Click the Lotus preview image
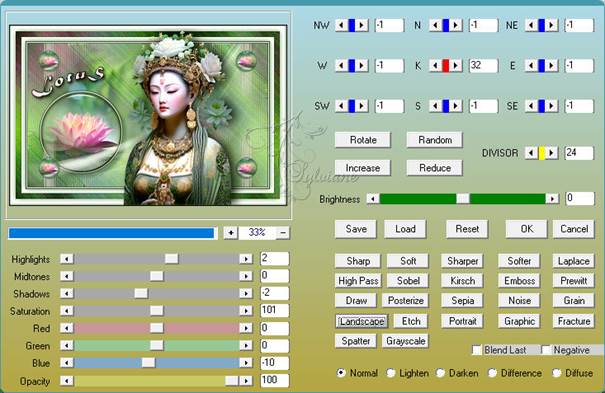Viewport: 605px width, 393px height. (148, 115)
